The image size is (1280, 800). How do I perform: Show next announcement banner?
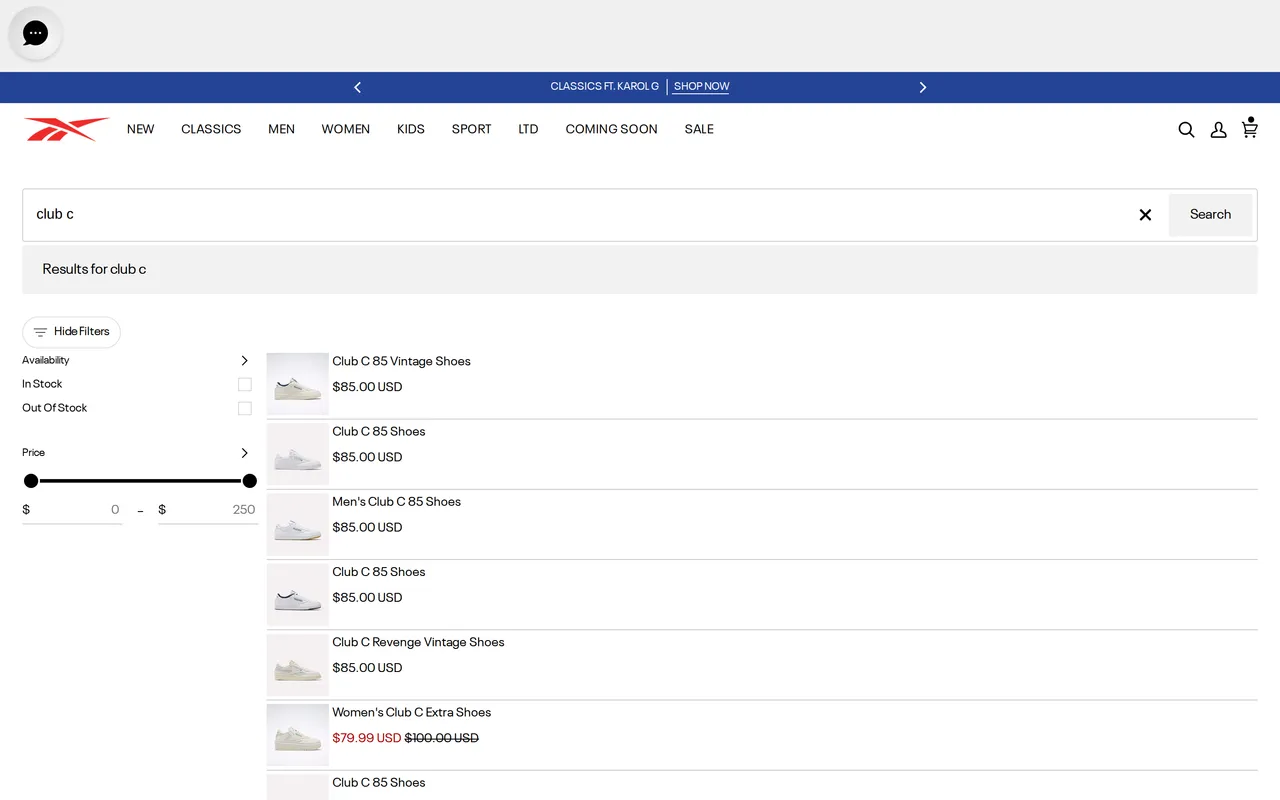923,87
